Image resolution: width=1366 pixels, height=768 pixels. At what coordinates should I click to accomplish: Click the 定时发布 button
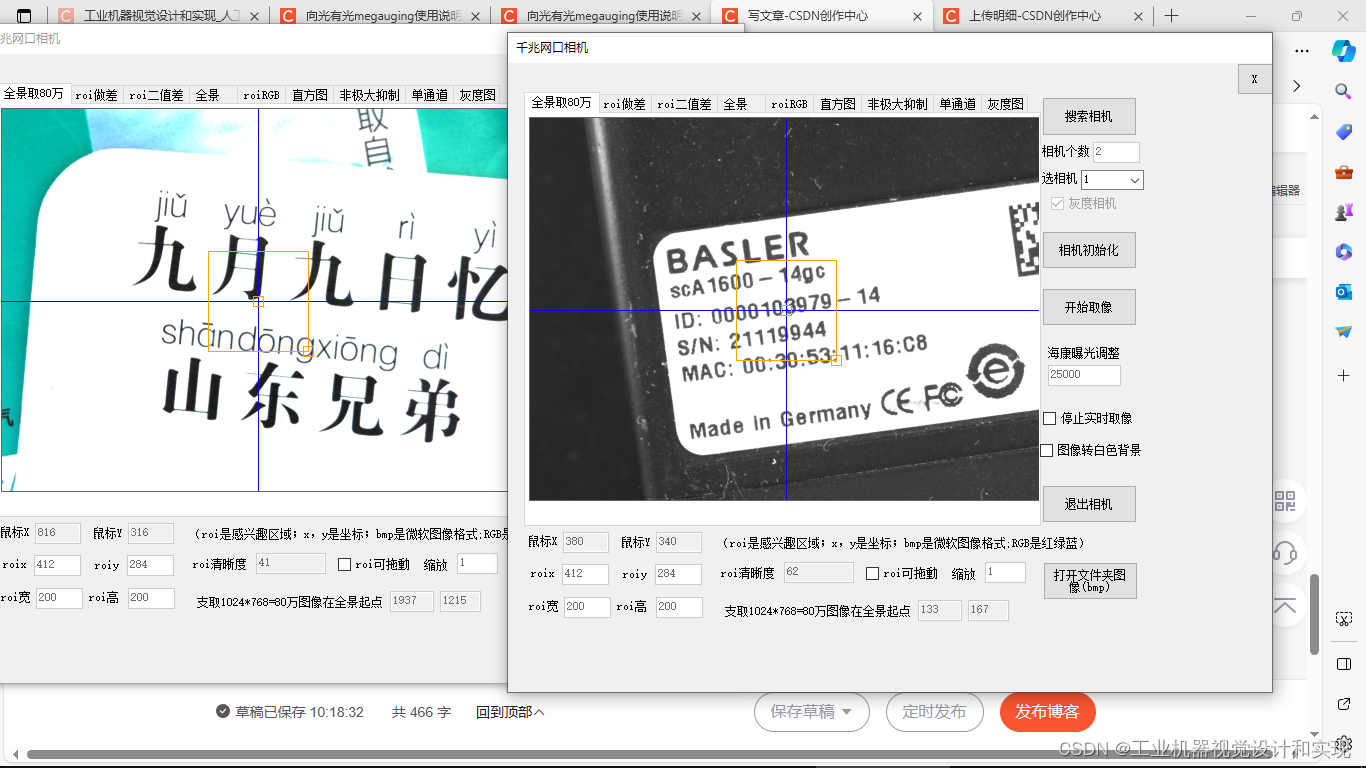click(934, 712)
